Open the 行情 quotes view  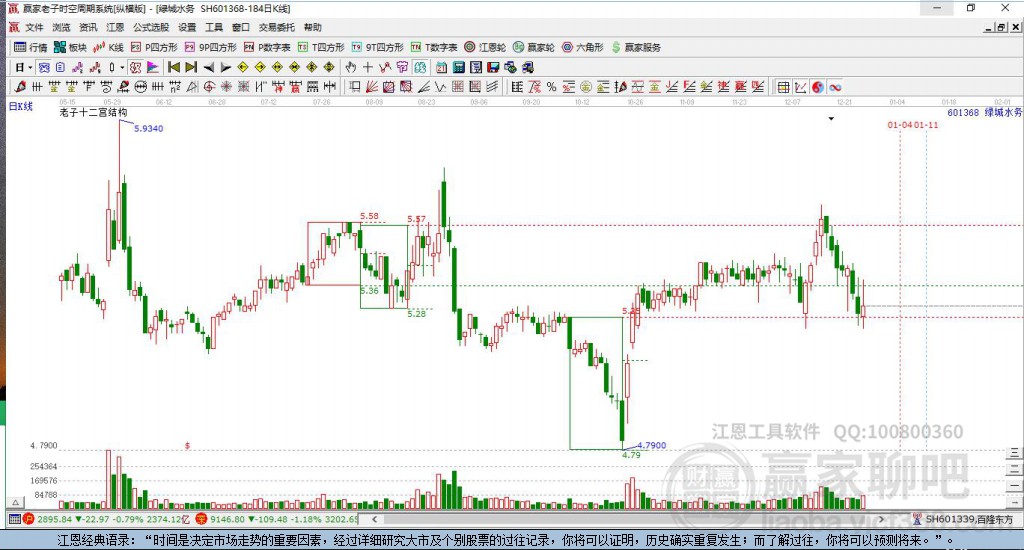point(31,47)
